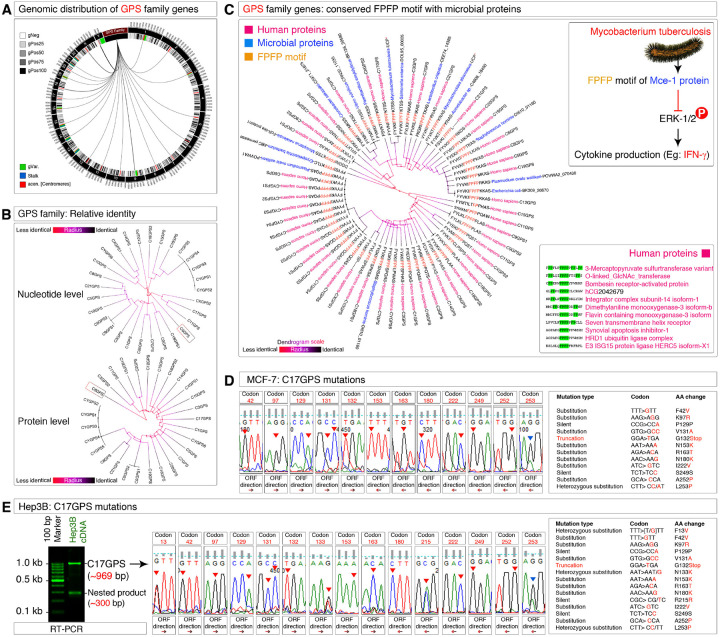
Task: Click the orange FPFP motif legend square
Action: [x=248, y=57]
